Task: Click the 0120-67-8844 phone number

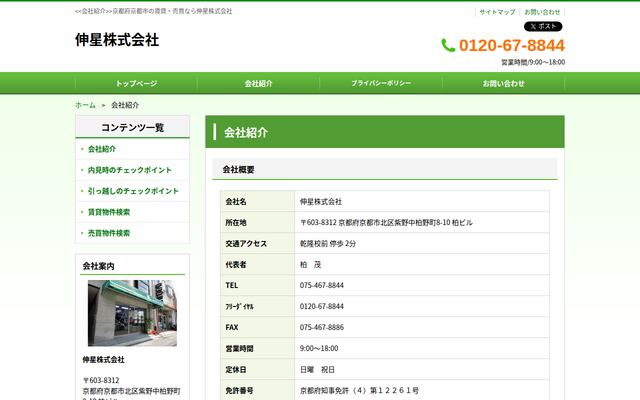Action: pyautogui.click(x=512, y=45)
